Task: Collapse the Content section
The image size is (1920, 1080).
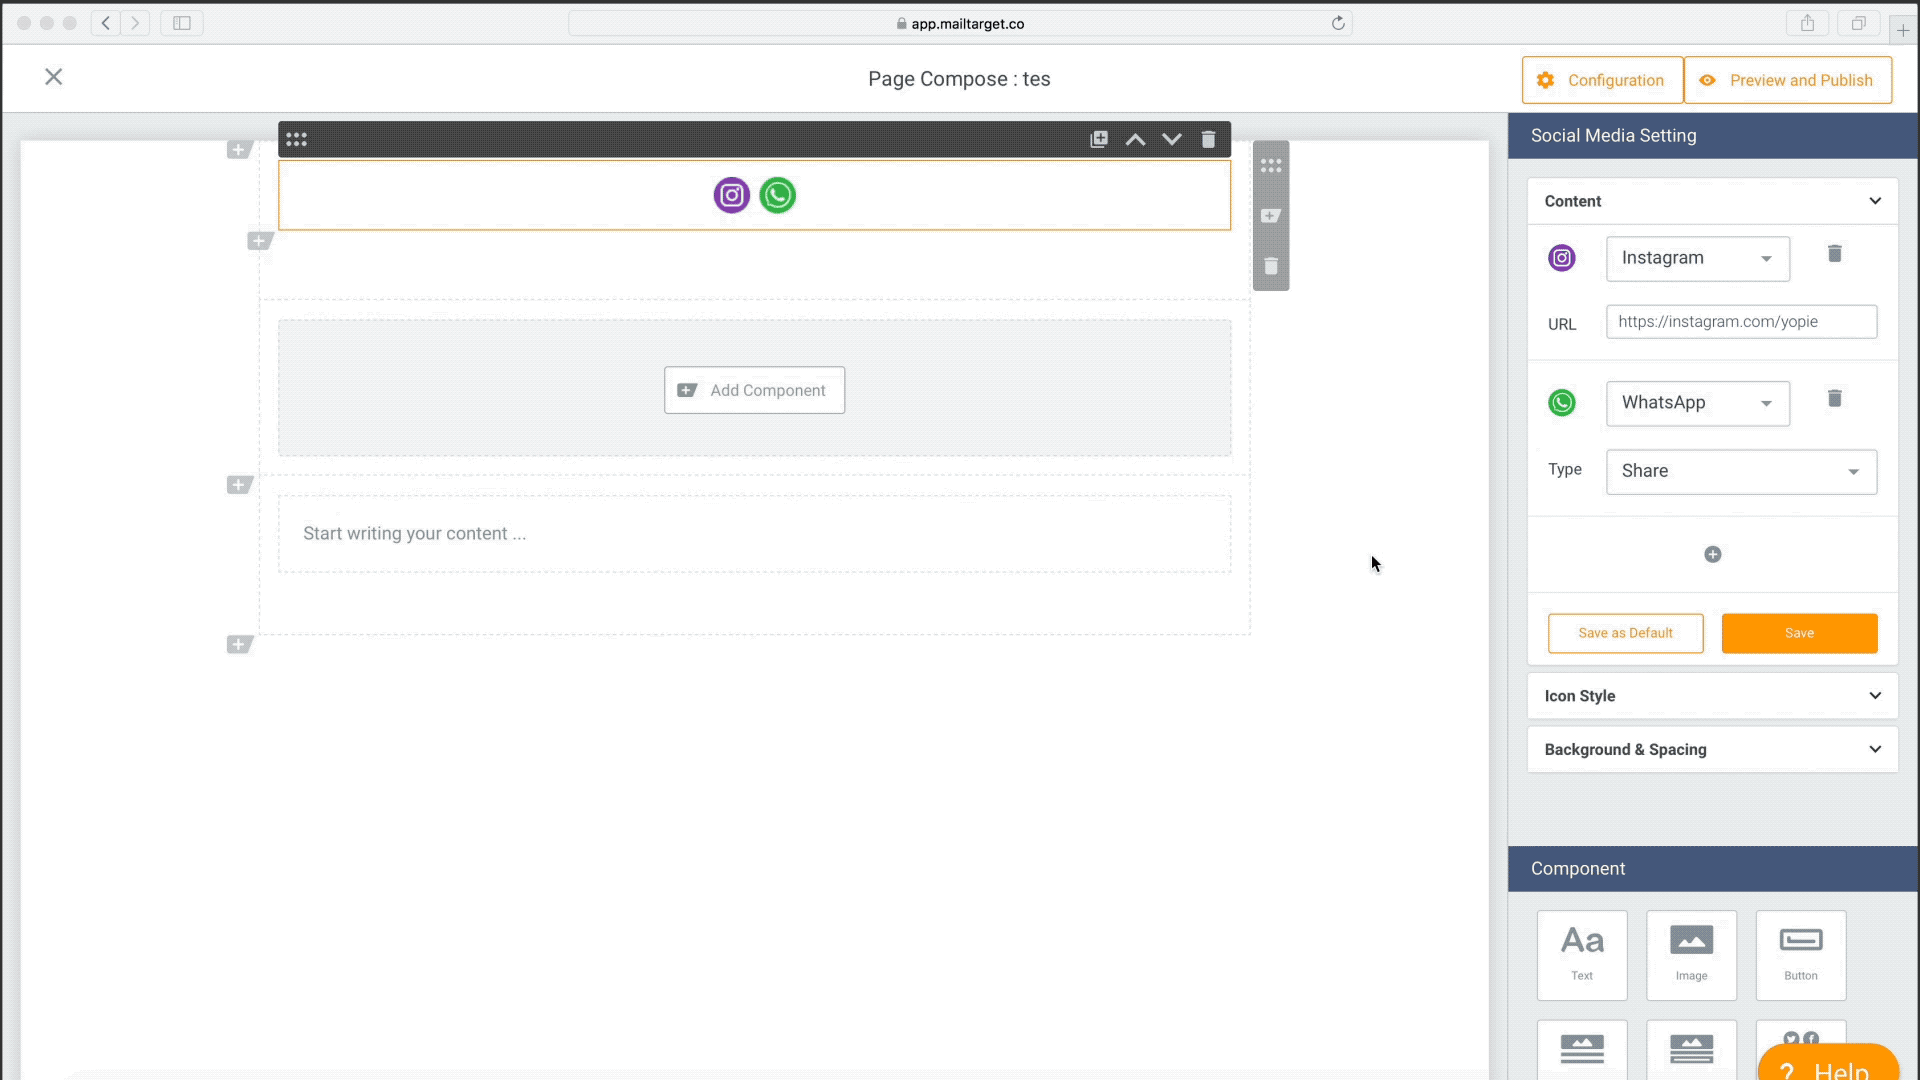Action: [1711, 201]
